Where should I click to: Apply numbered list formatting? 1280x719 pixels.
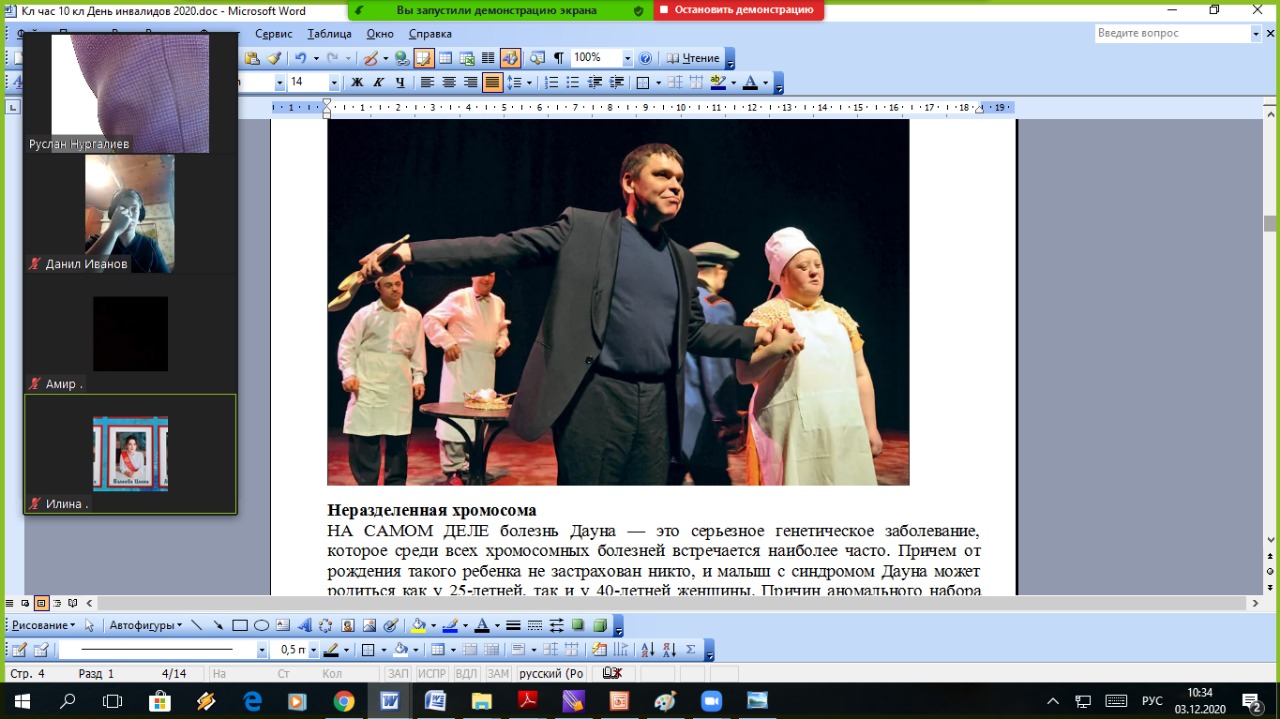pyautogui.click(x=551, y=83)
